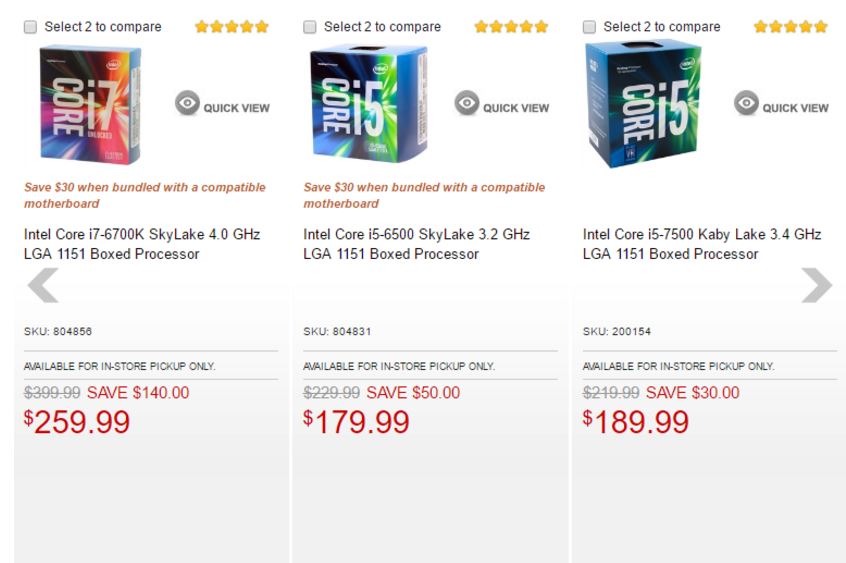
Task: Click the Core i5-7500 box product image
Action: point(643,103)
